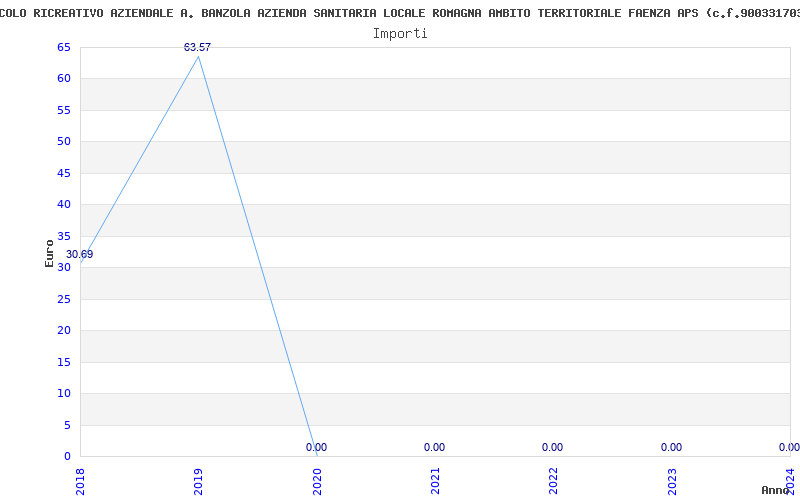Click the 2021 year tick label

(435, 481)
